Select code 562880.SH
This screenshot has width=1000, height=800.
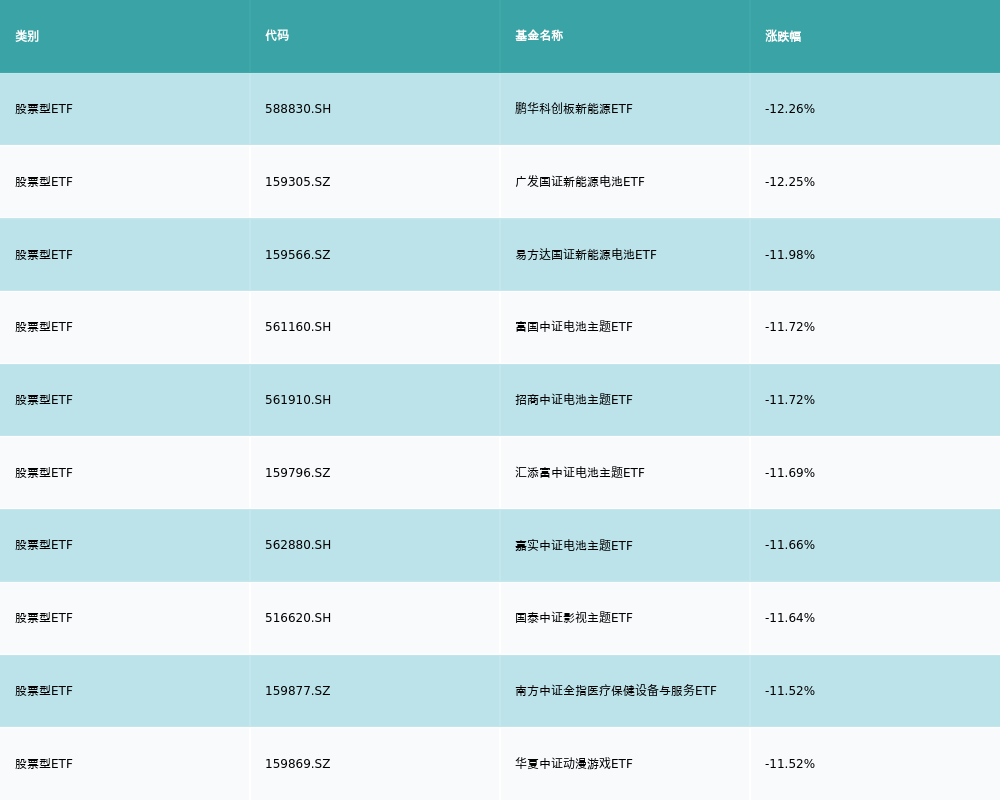[298, 545]
